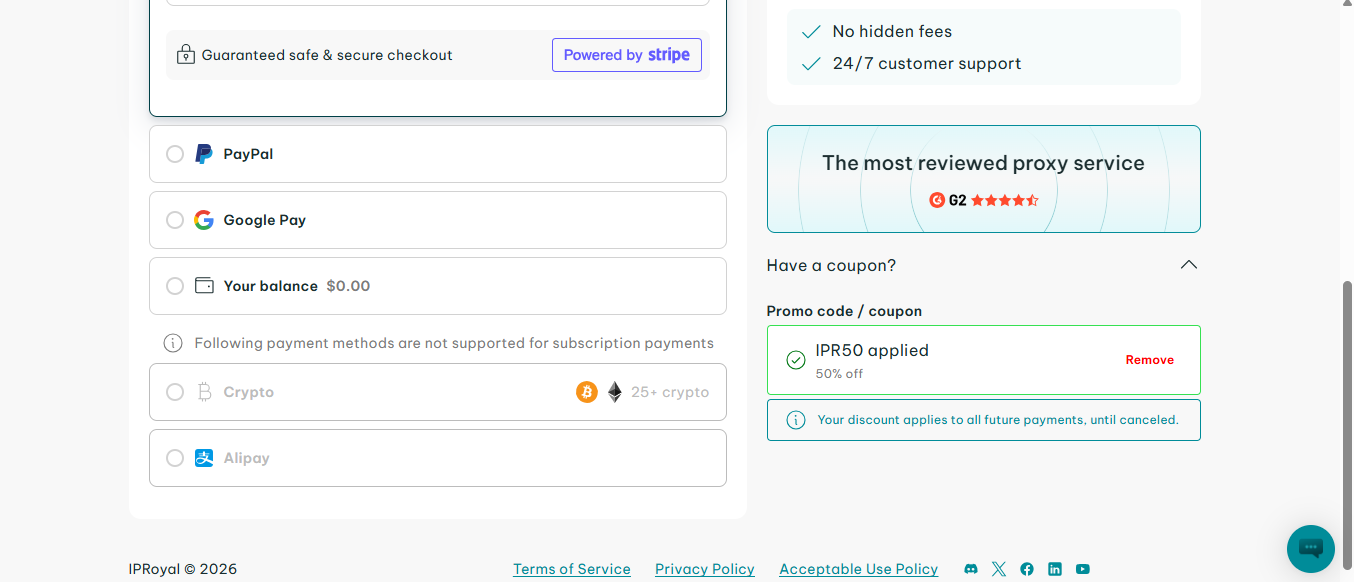This screenshot has height=582, width=1354.
Task: Click the Crypto payment option row
Action: [437, 392]
